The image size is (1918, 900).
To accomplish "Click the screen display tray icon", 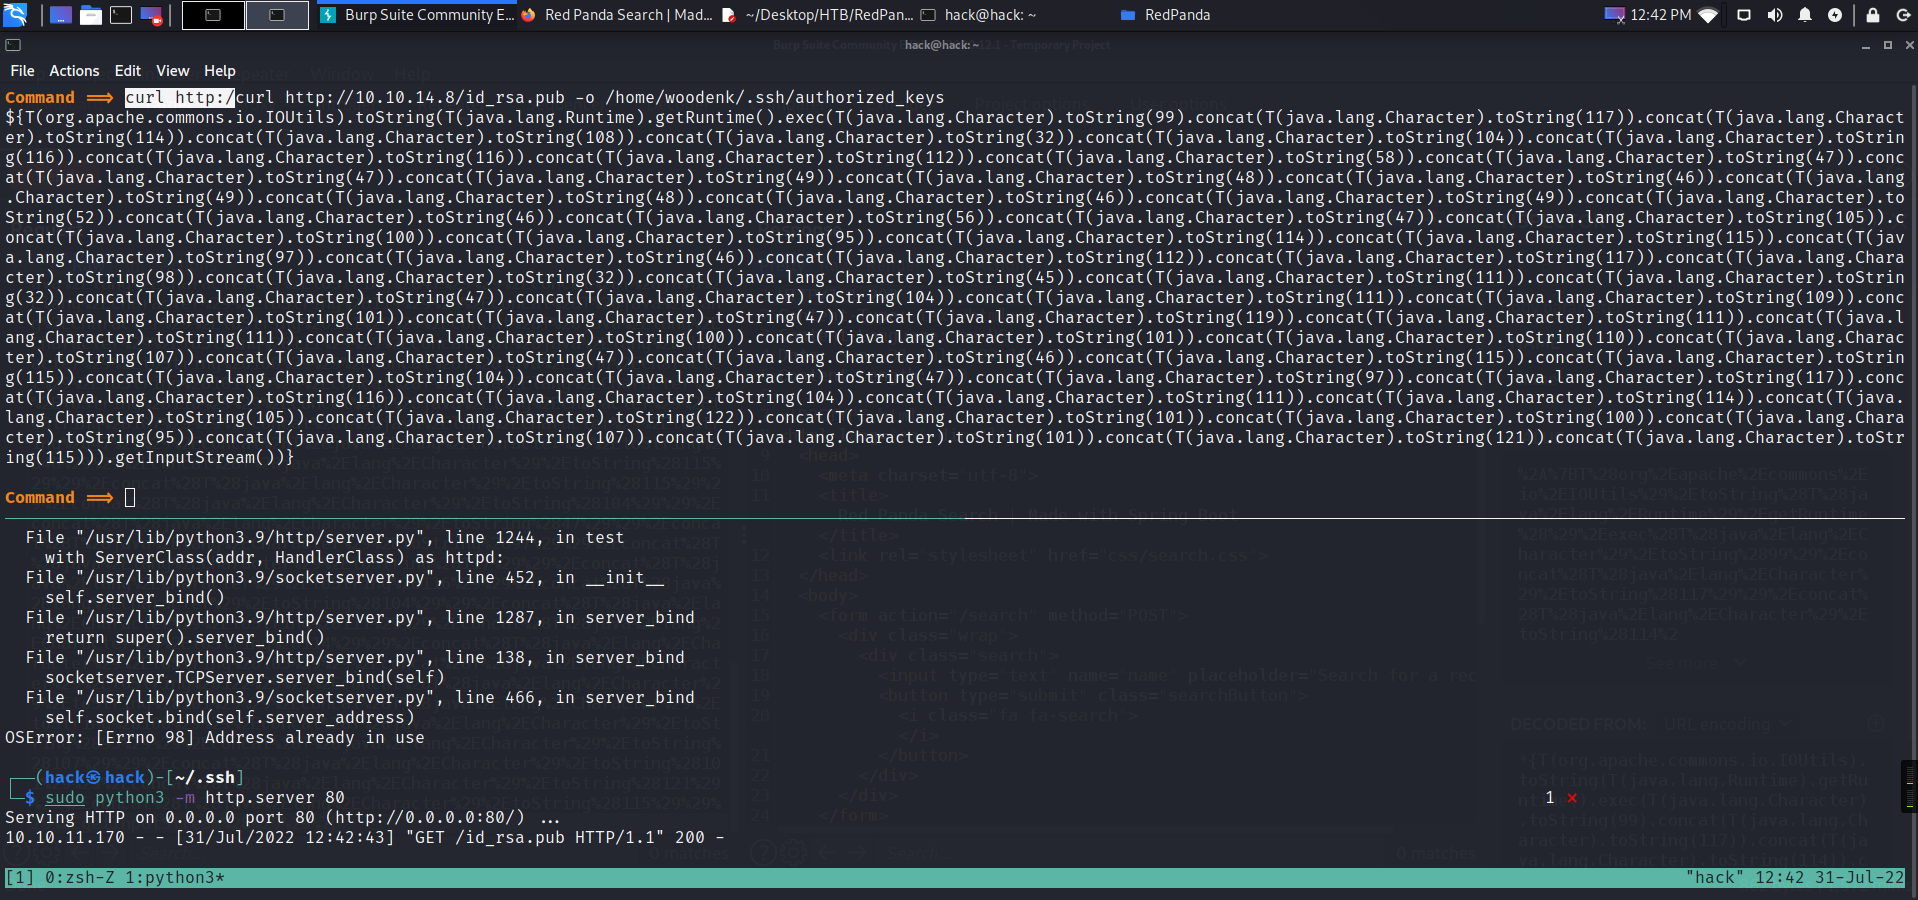I will coord(1744,15).
